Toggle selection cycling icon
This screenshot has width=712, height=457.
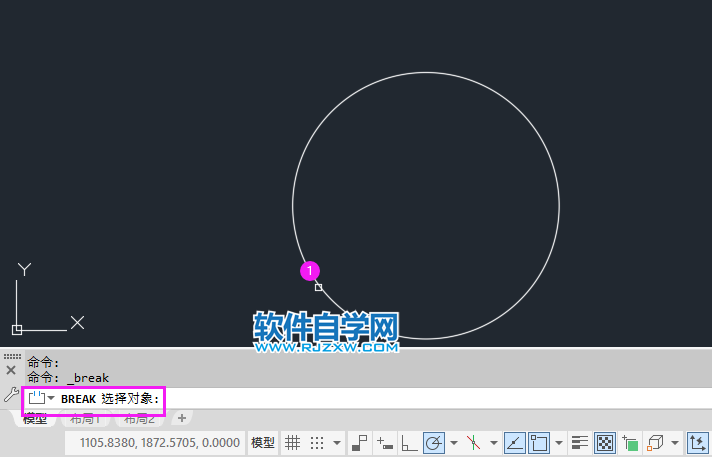pyautogui.click(x=630, y=442)
